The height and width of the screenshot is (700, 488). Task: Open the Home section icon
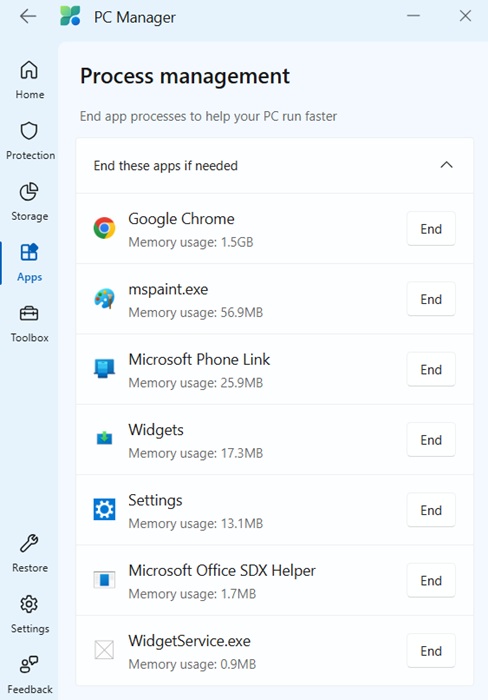pos(29,70)
